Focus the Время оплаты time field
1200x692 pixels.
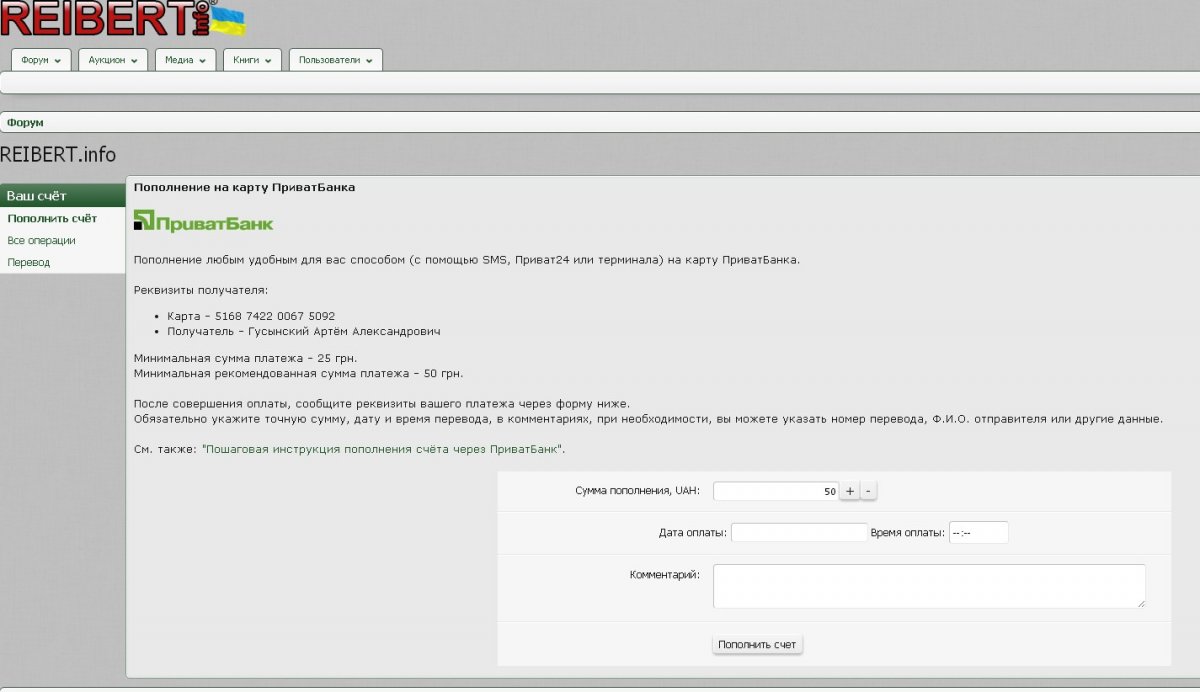(978, 532)
